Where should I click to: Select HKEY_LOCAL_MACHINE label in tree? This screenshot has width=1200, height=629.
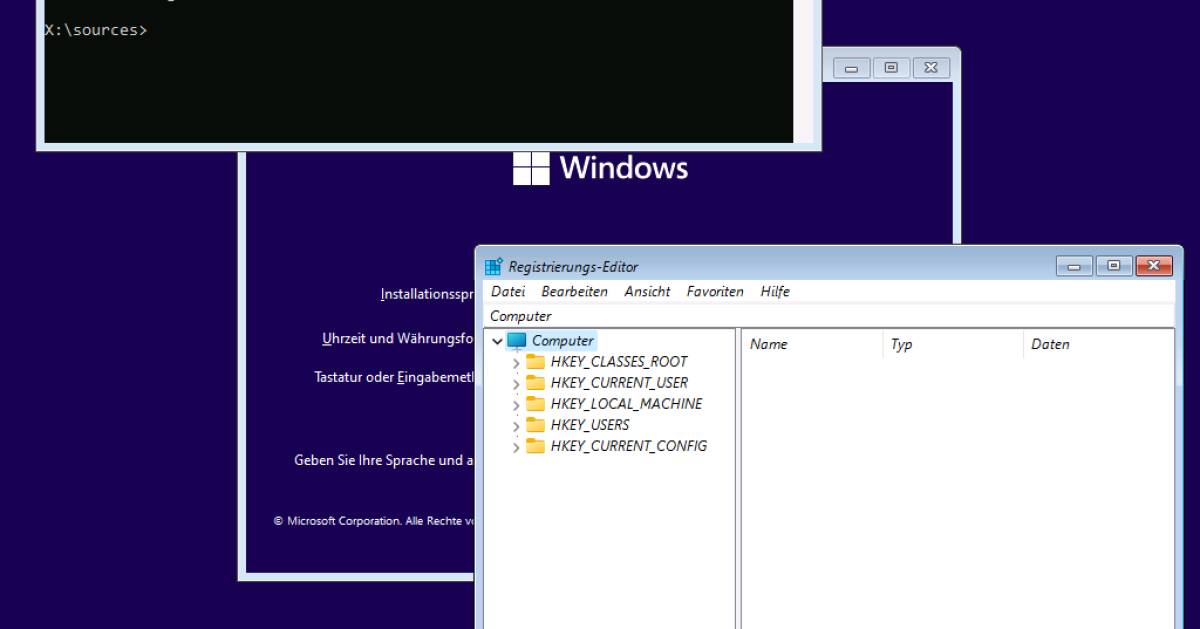pos(626,404)
